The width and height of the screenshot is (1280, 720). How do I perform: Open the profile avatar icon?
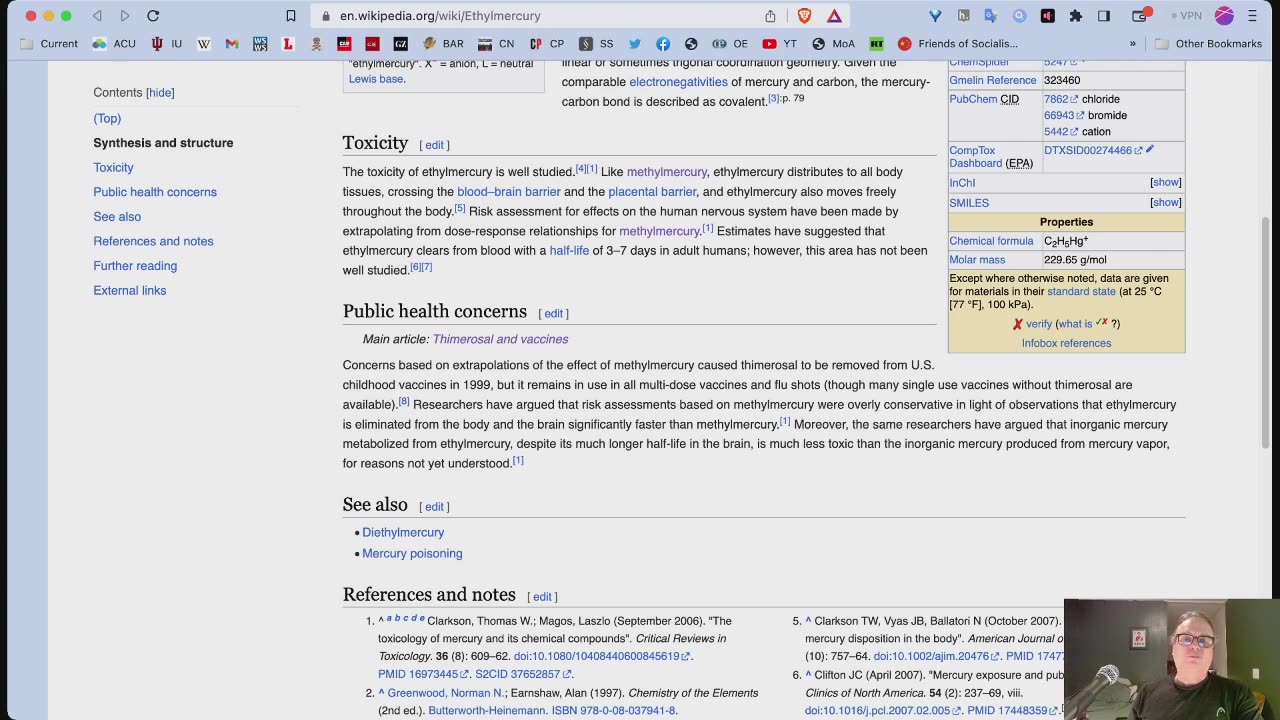click(x=1224, y=16)
